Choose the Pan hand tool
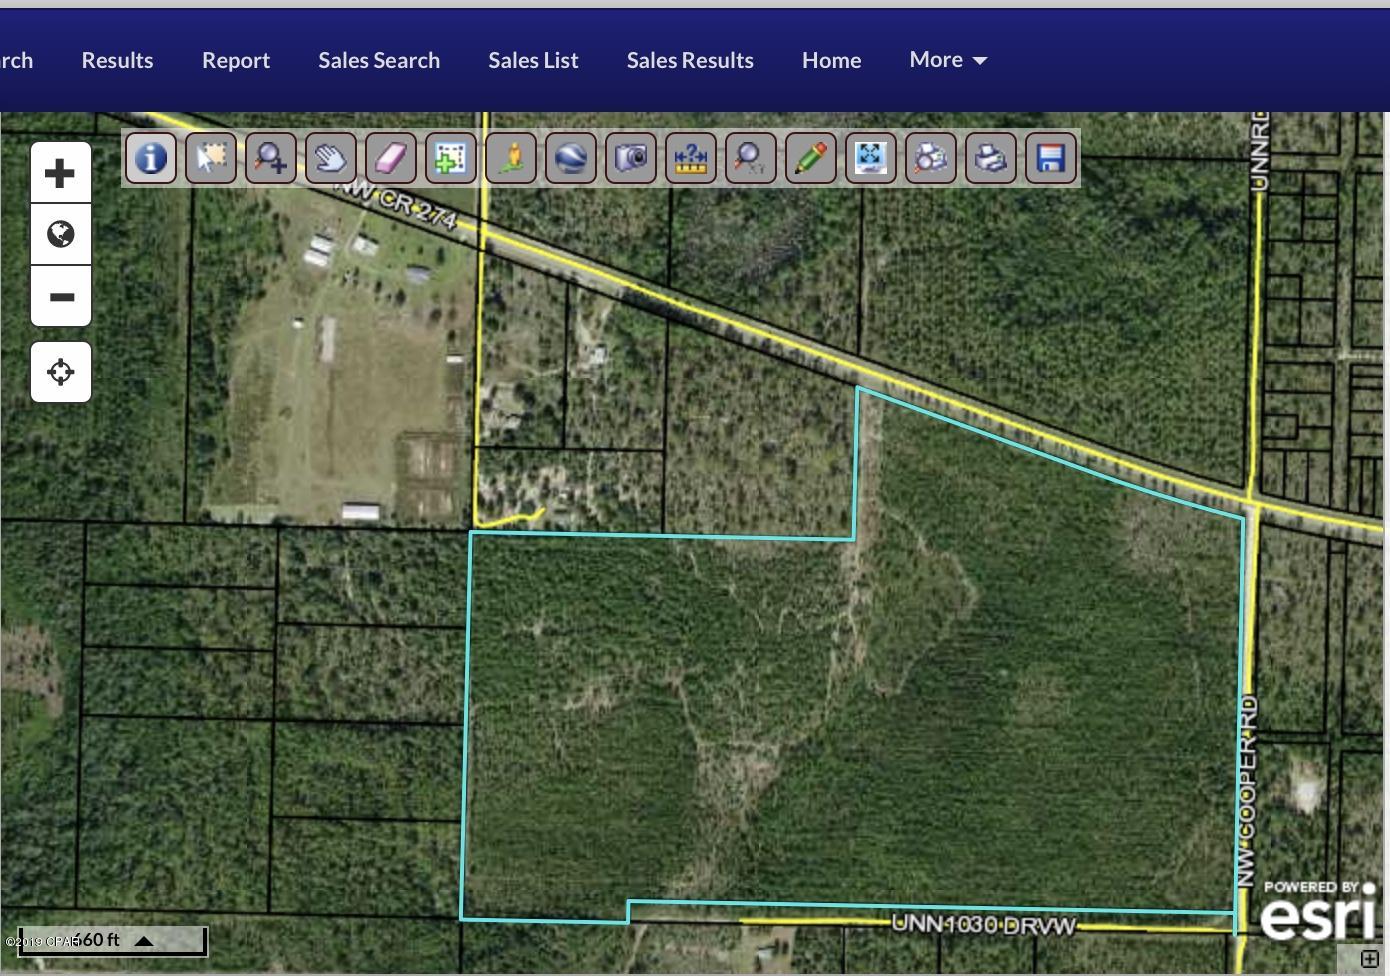The width and height of the screenshot is (1390, 976). coord(331,158)
